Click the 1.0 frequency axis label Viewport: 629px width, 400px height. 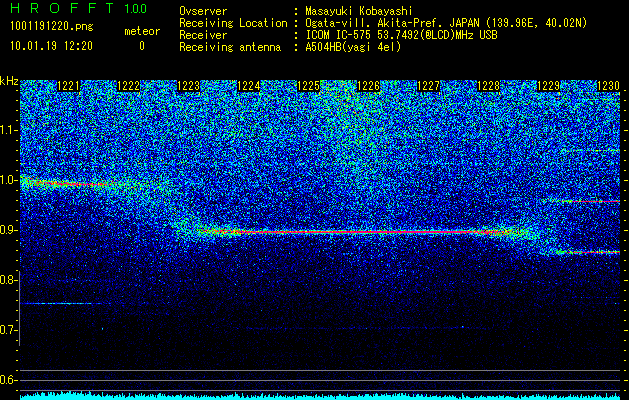point(8,180)
